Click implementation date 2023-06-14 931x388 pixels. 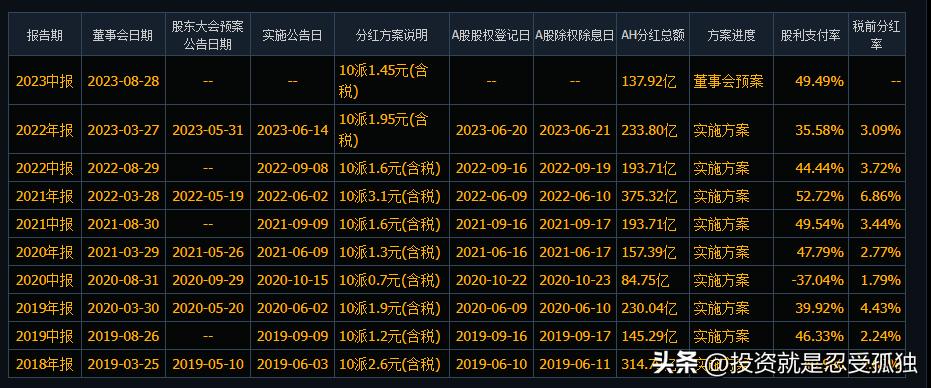click(292, 130)
